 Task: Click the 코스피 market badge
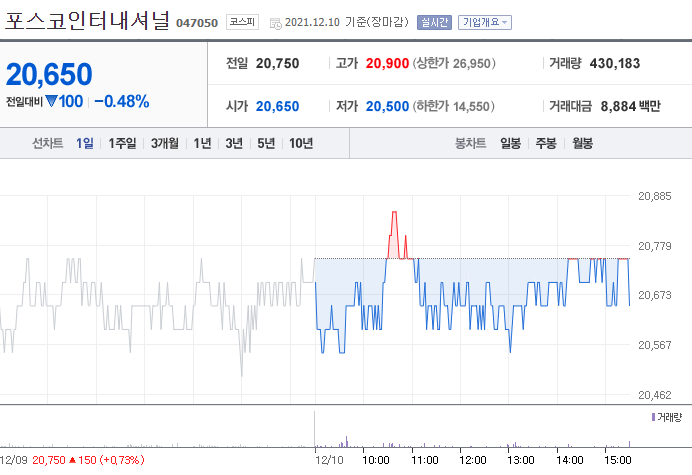(242, 22)
